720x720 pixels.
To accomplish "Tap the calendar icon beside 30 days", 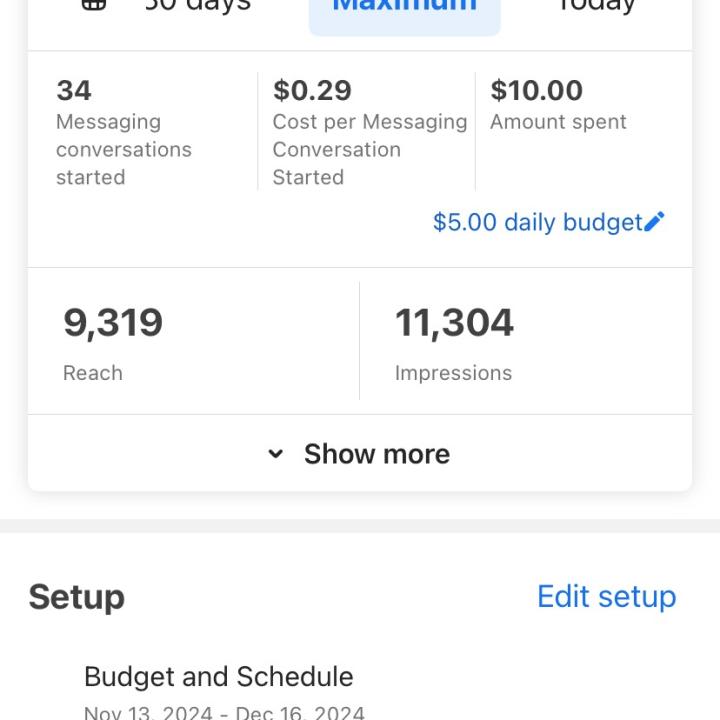I will point(94,5).
